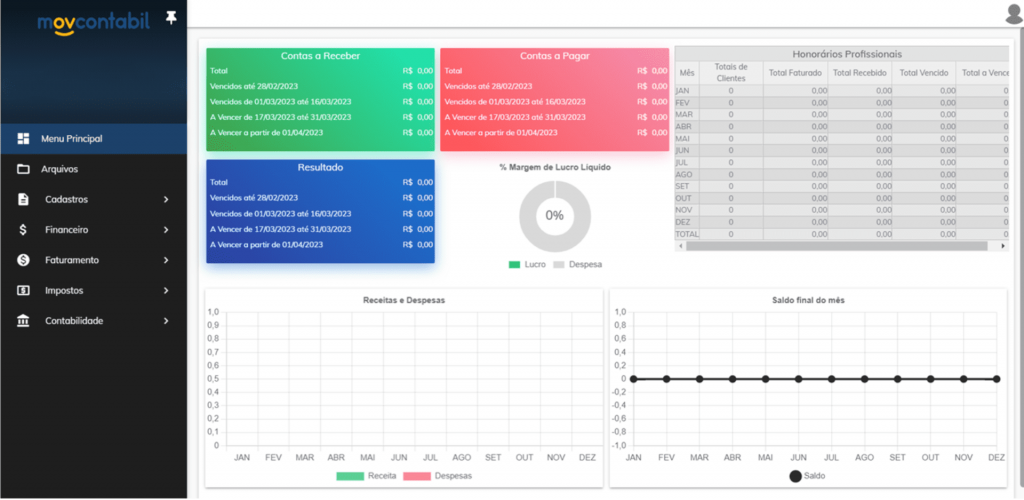Toggle the Lucro legend in margin chart
Viewport: 1024px width, 500px height.
[527, 265]
